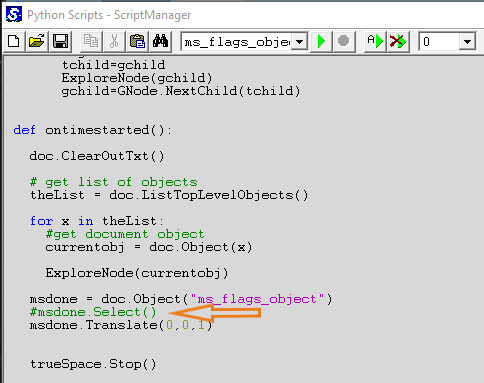Click the 'A' play run-all icon

[x=375, y=42]
